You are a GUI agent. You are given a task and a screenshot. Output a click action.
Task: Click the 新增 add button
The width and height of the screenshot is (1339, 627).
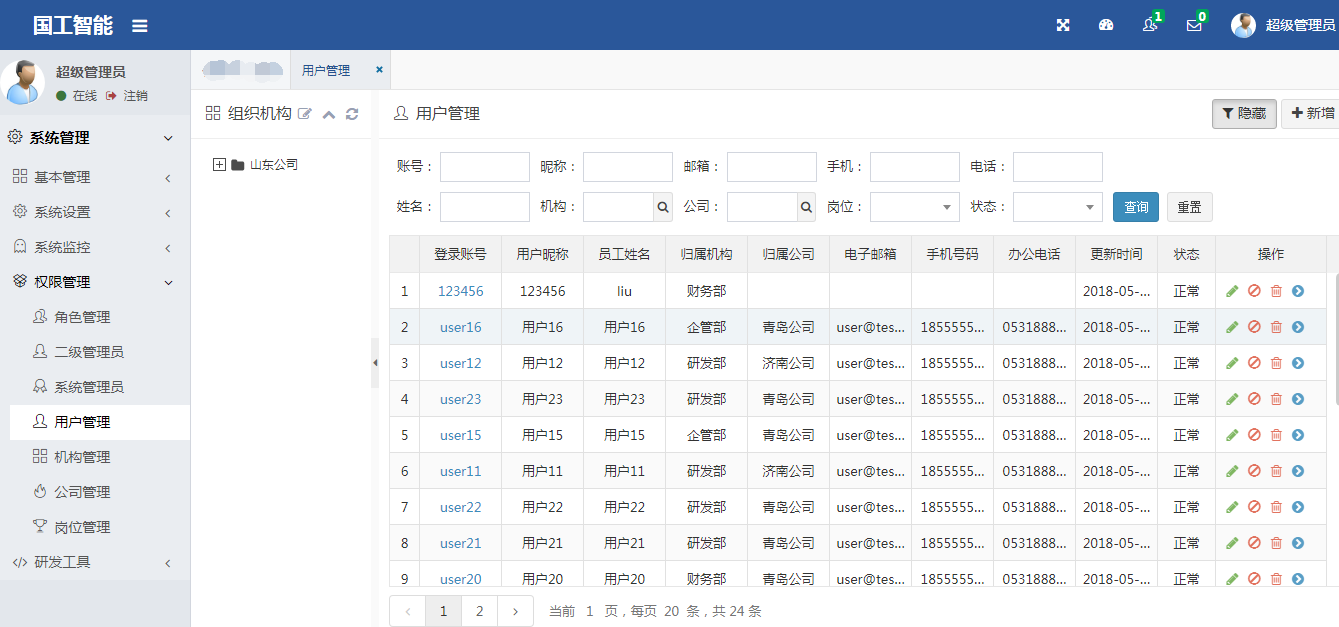pyautogui.click(x=1312, y=114)
